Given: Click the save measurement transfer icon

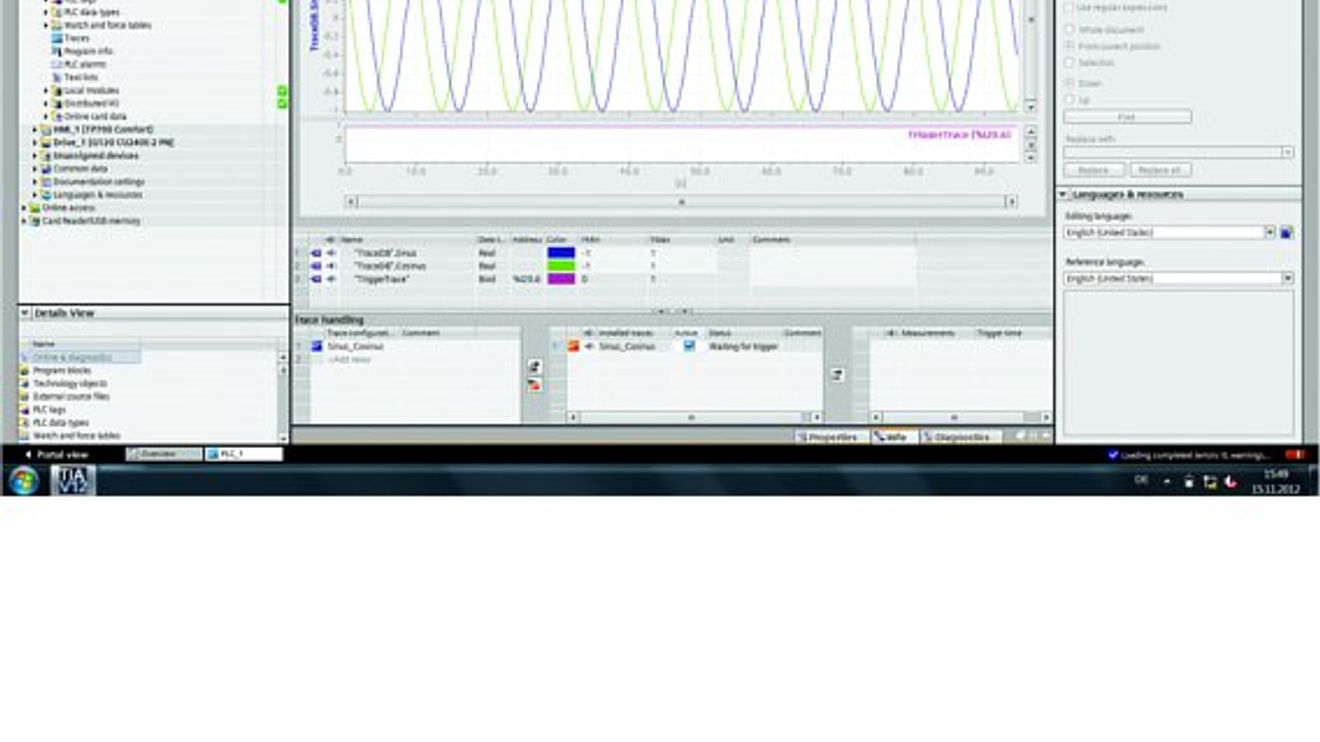Looking at the screenshot, I should (x=837, y=375).
